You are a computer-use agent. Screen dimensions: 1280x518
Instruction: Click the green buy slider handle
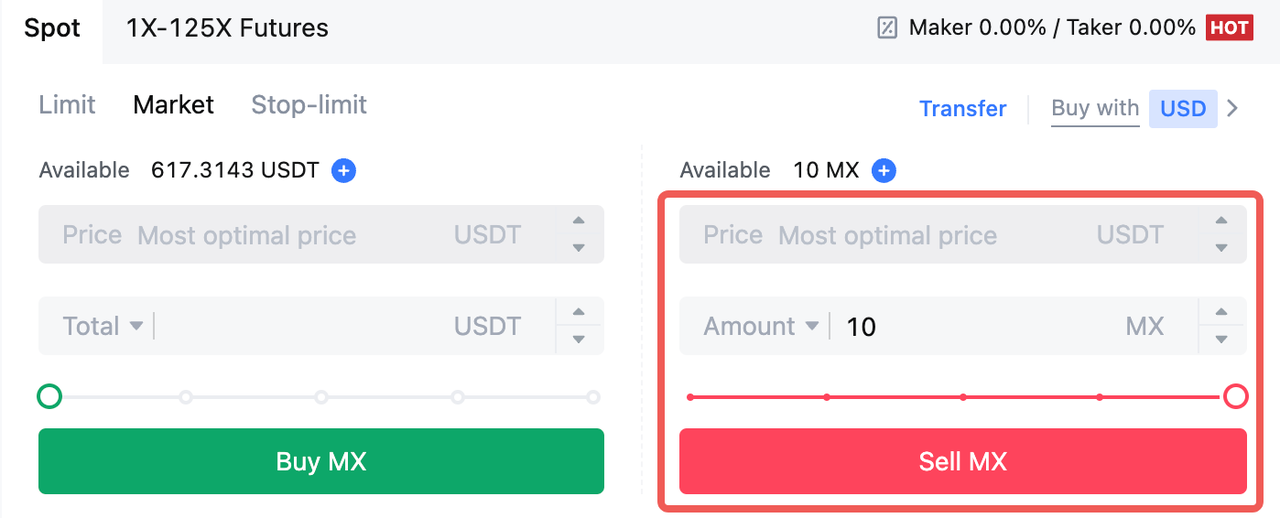(49, 397)
